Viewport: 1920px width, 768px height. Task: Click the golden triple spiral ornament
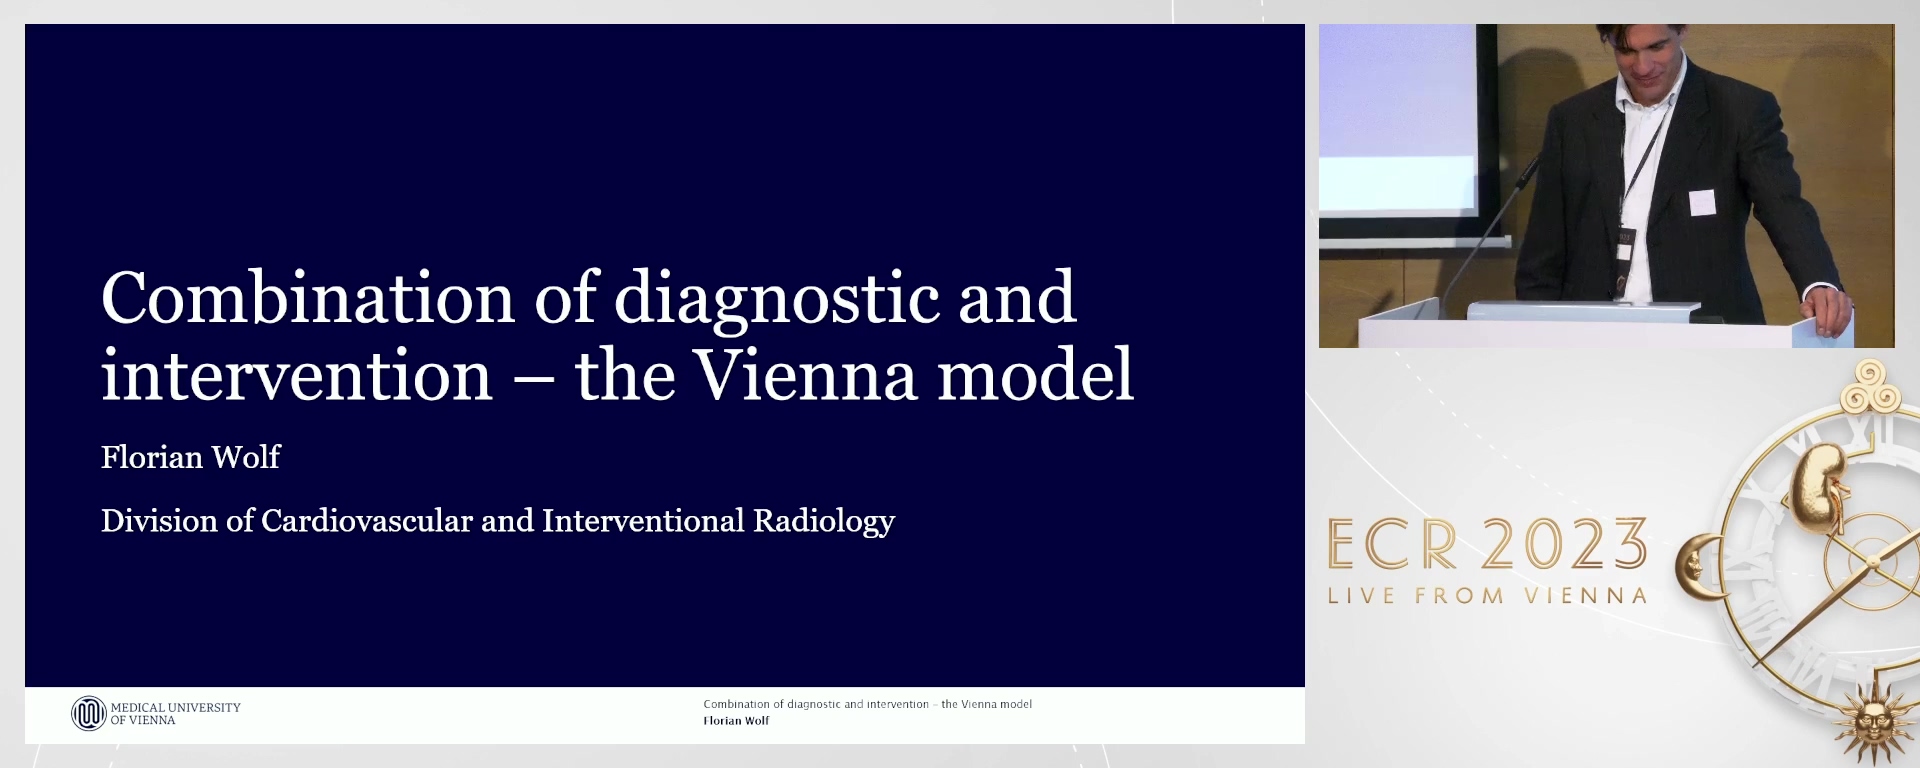(1872, 387)
